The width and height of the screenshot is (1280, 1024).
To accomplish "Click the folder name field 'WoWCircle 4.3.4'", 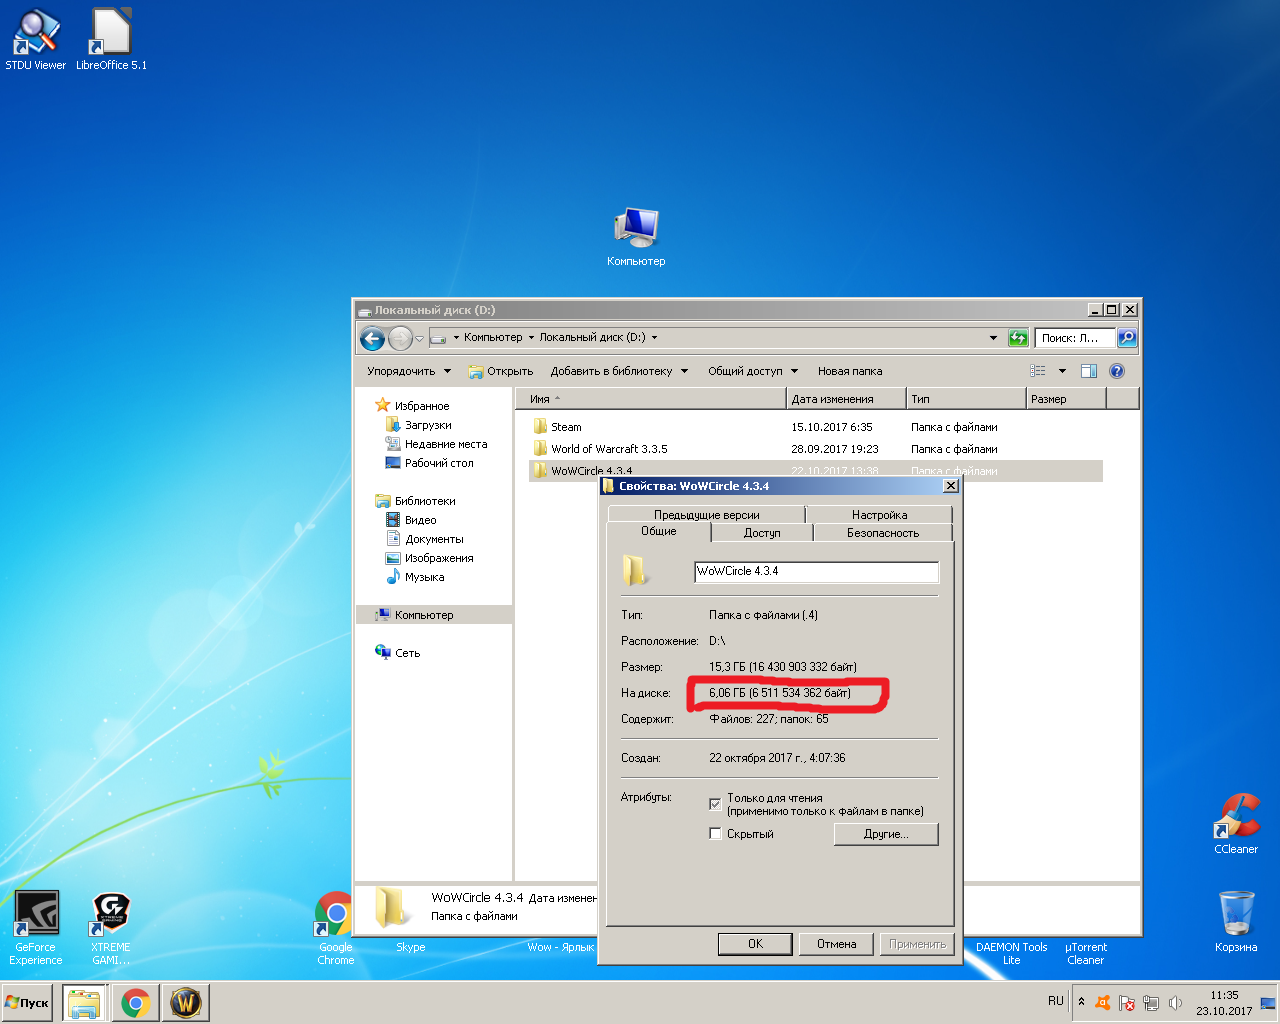I will click(x=816, y=572).
